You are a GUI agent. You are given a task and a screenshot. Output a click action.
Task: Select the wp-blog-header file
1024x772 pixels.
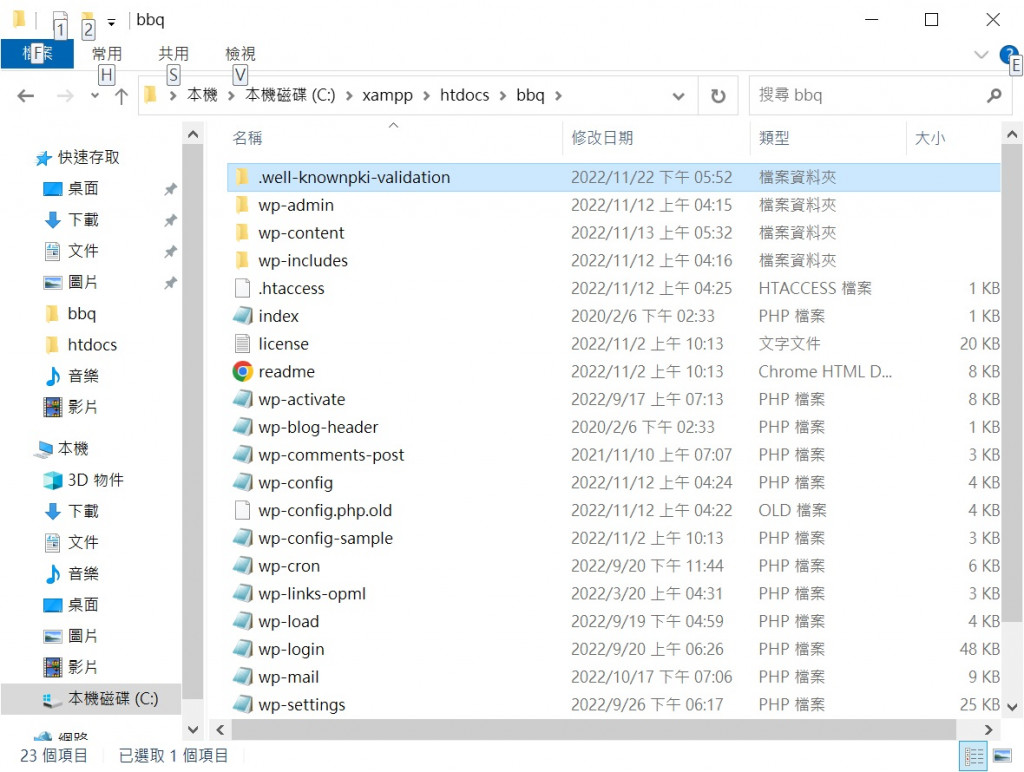point(318,427)
